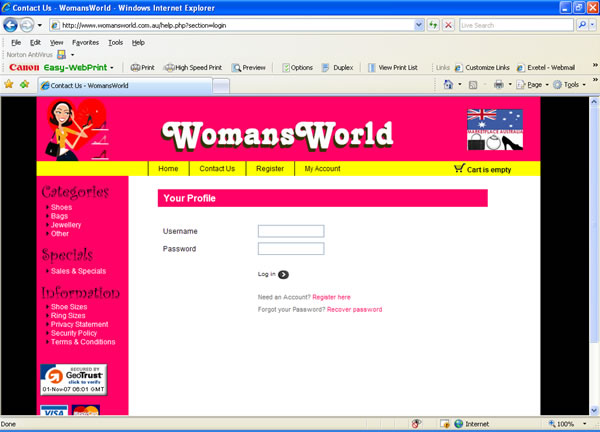Click the High Speed Print button
This screenshot has width=600, height=432.
pyautogui.click(x=192, y=67)
